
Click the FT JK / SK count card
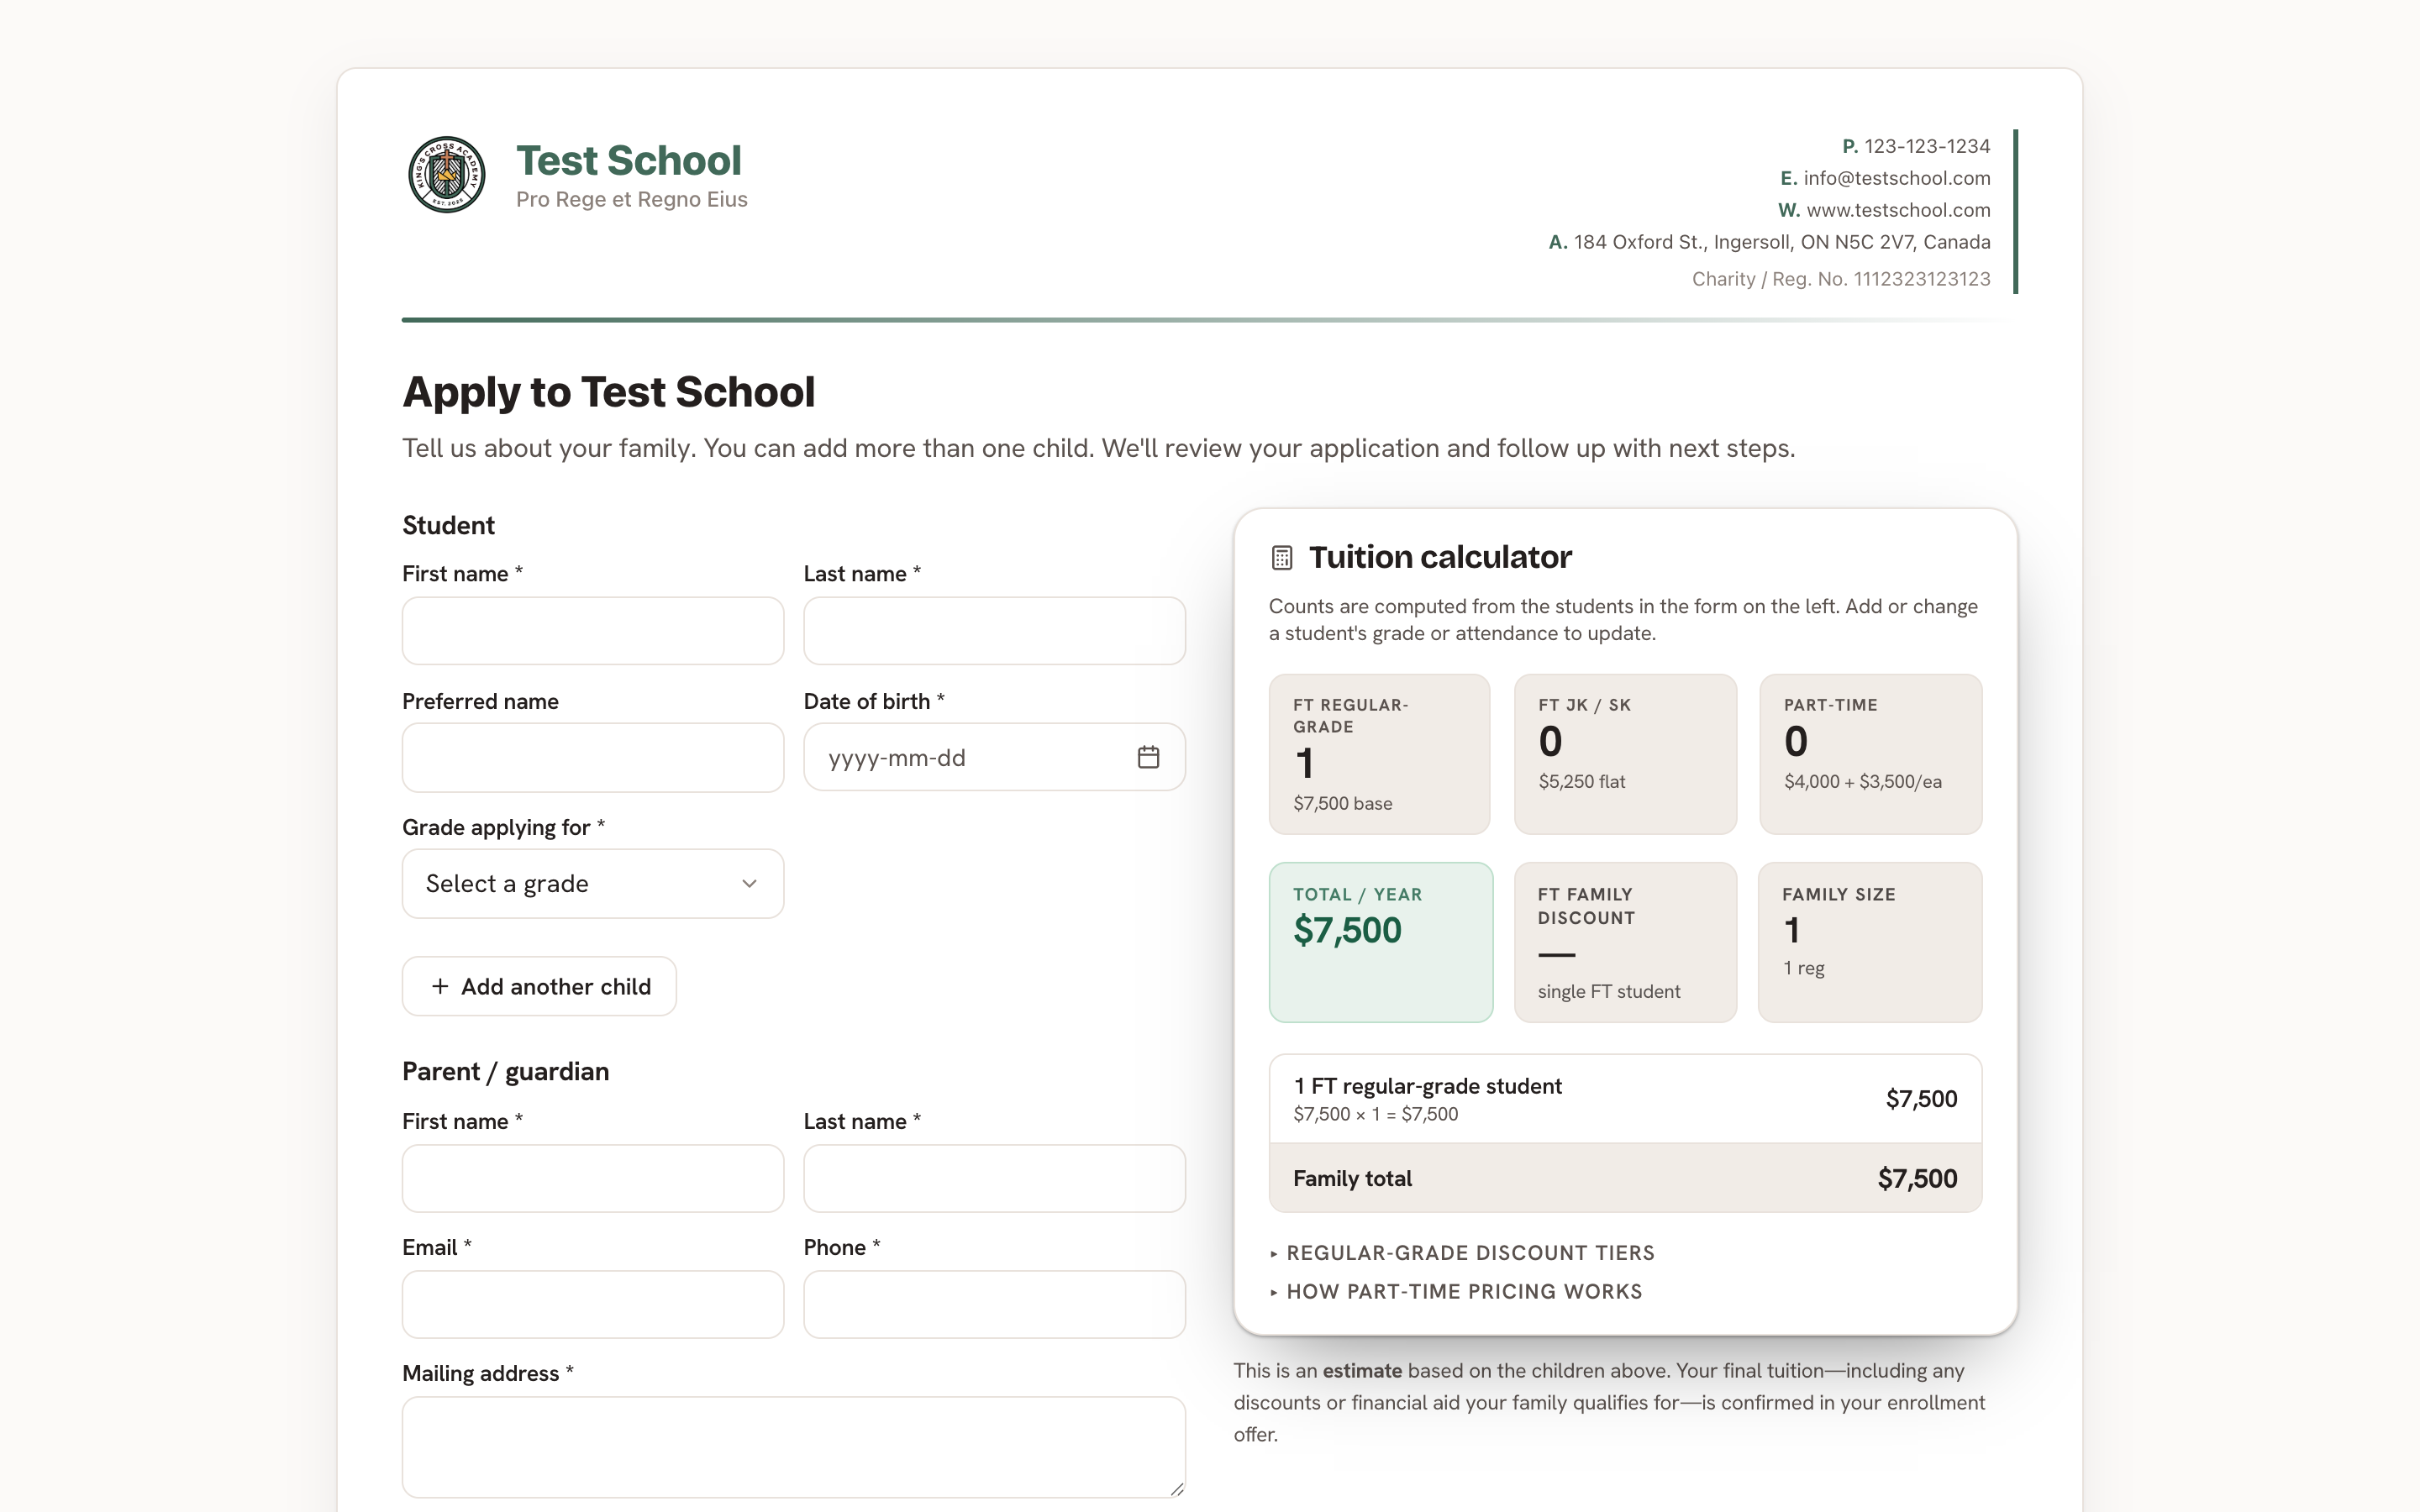point(1625,754)
